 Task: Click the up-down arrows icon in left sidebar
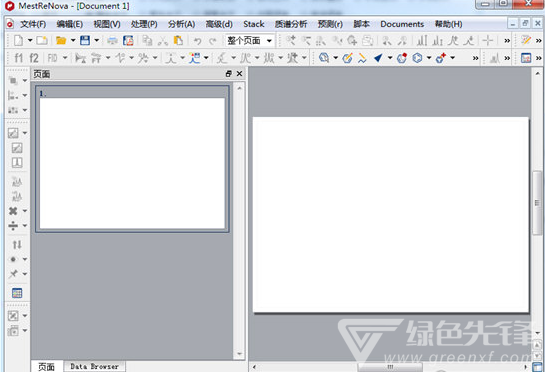coord(17,245)
